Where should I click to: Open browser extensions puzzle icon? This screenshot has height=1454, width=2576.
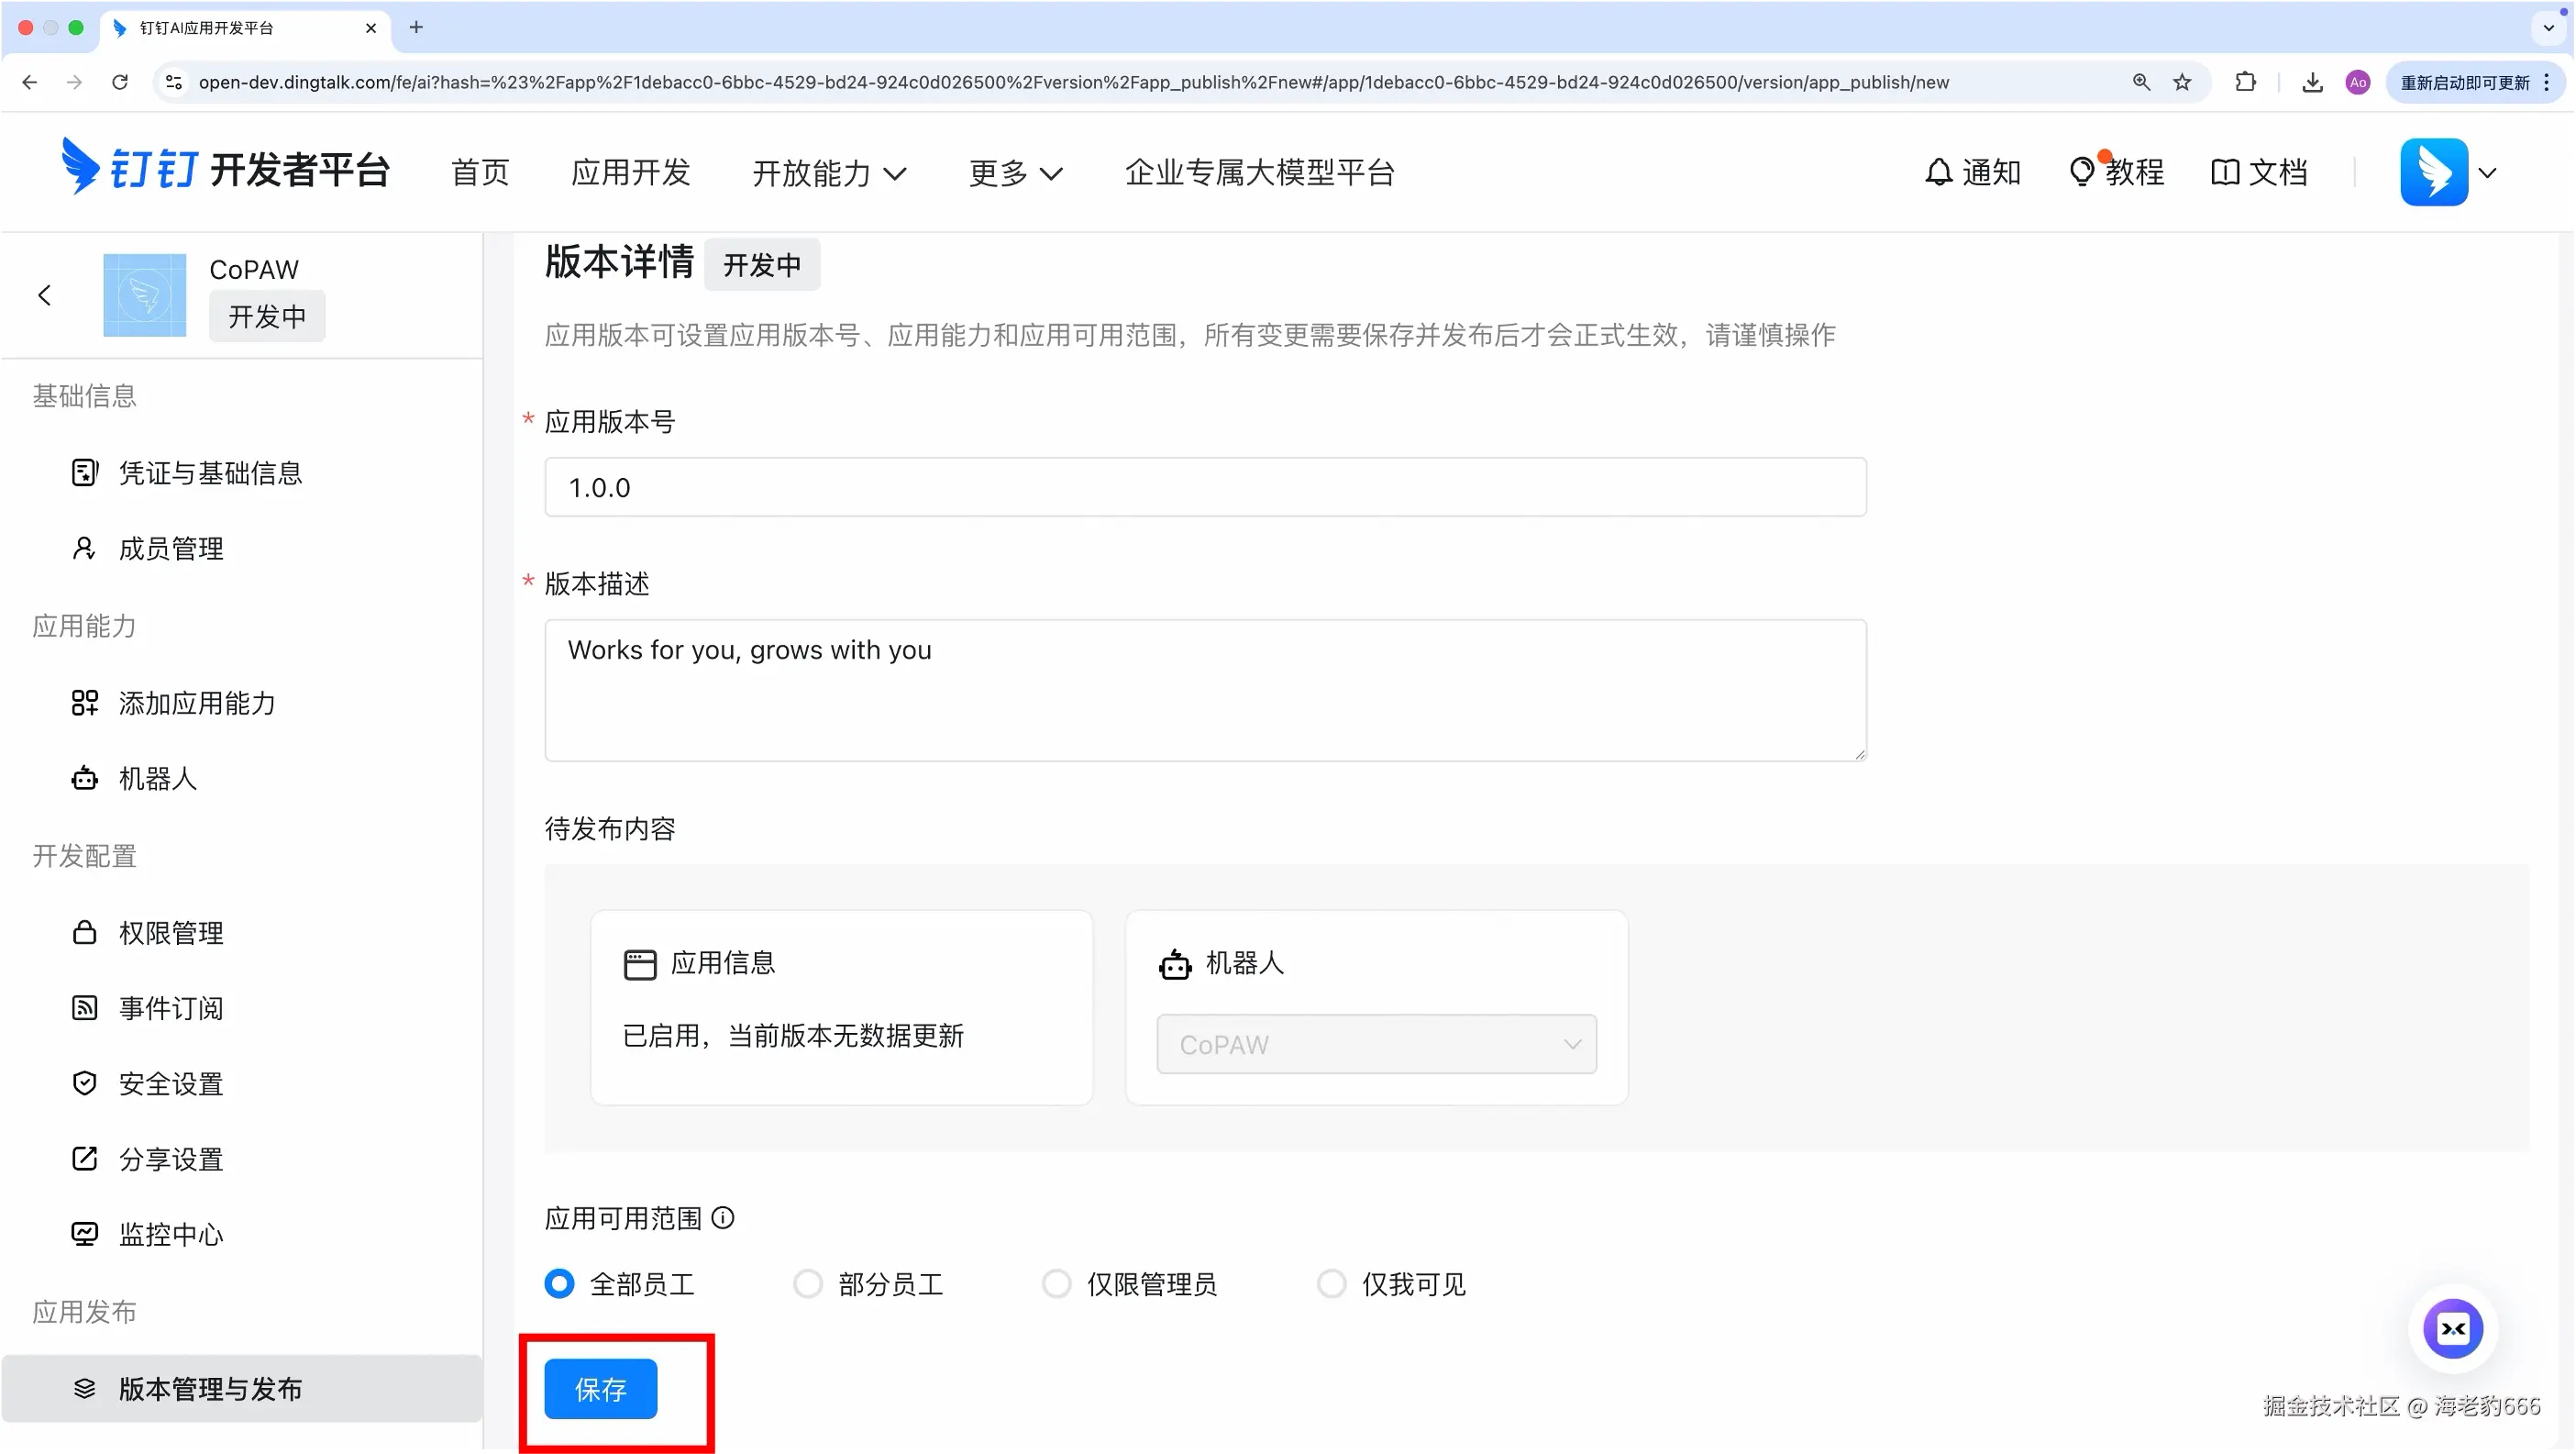pos(2246,82)
